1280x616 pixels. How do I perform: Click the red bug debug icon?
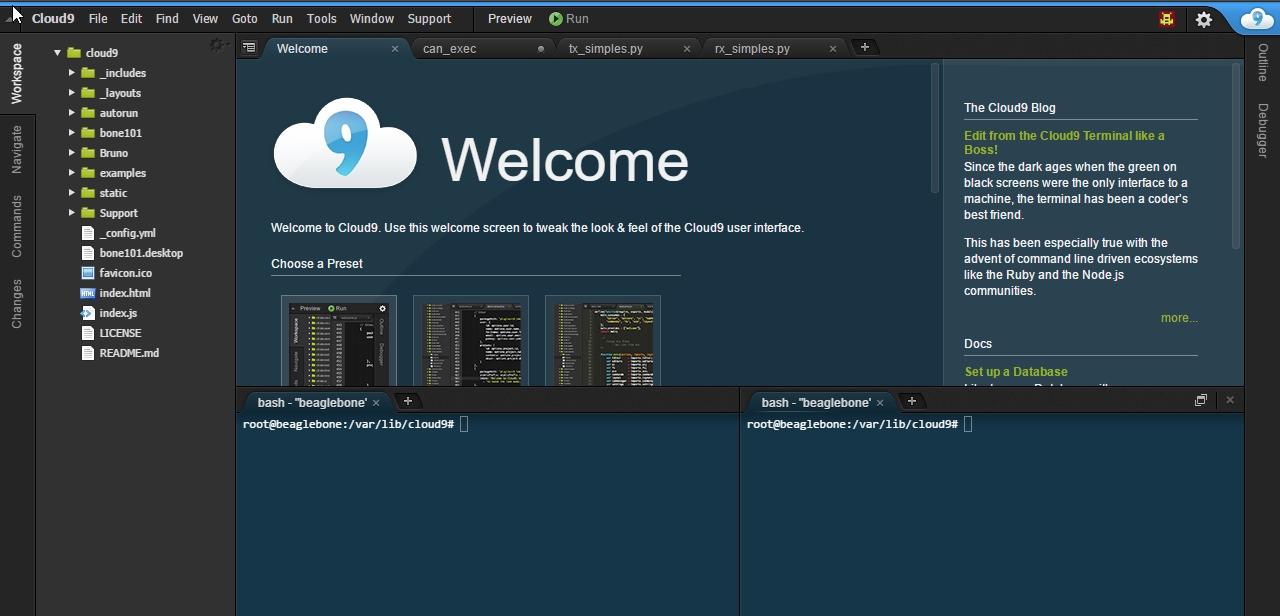1167,19
